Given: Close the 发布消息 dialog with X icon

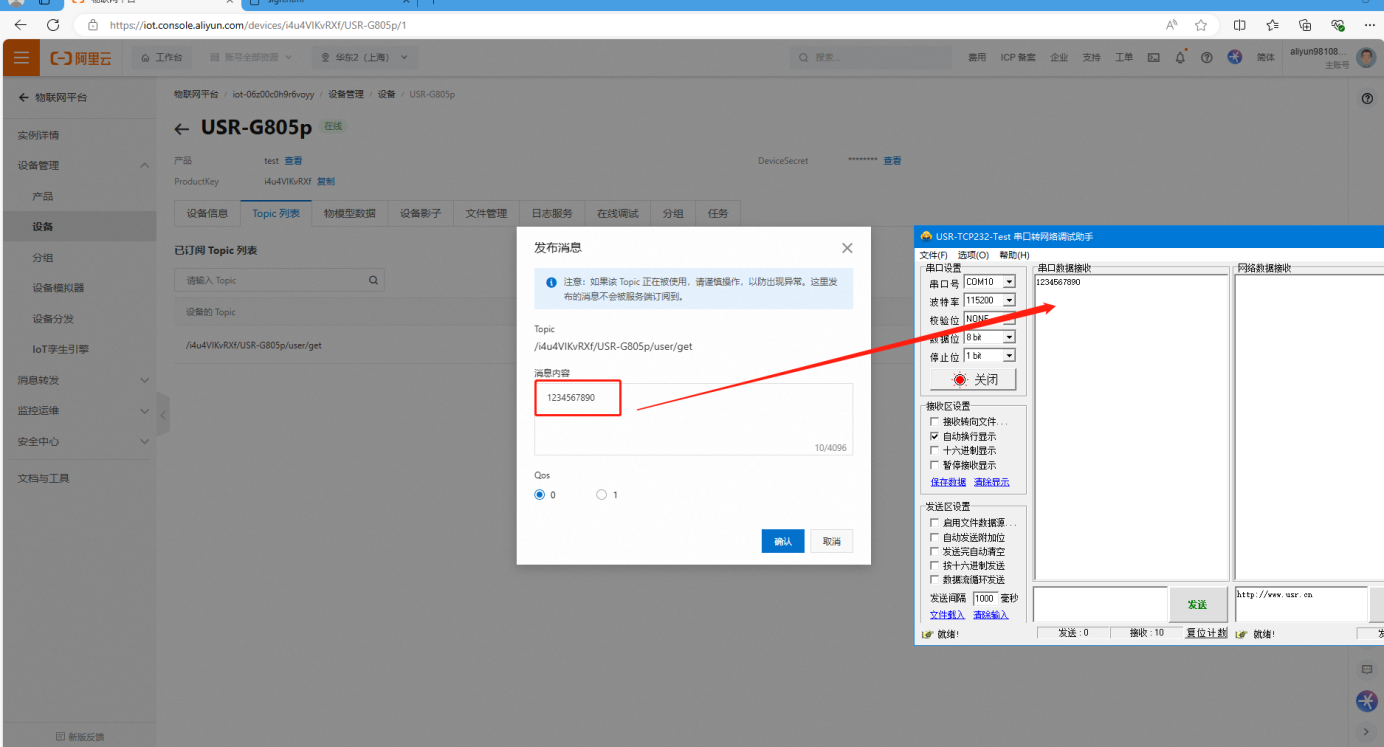Looking at the screenshot, I should coord(847,248).
